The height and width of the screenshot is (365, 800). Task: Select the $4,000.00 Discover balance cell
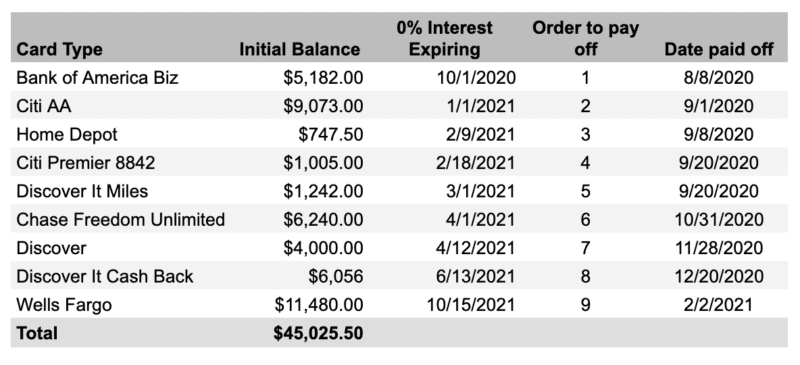coord(323,248)
